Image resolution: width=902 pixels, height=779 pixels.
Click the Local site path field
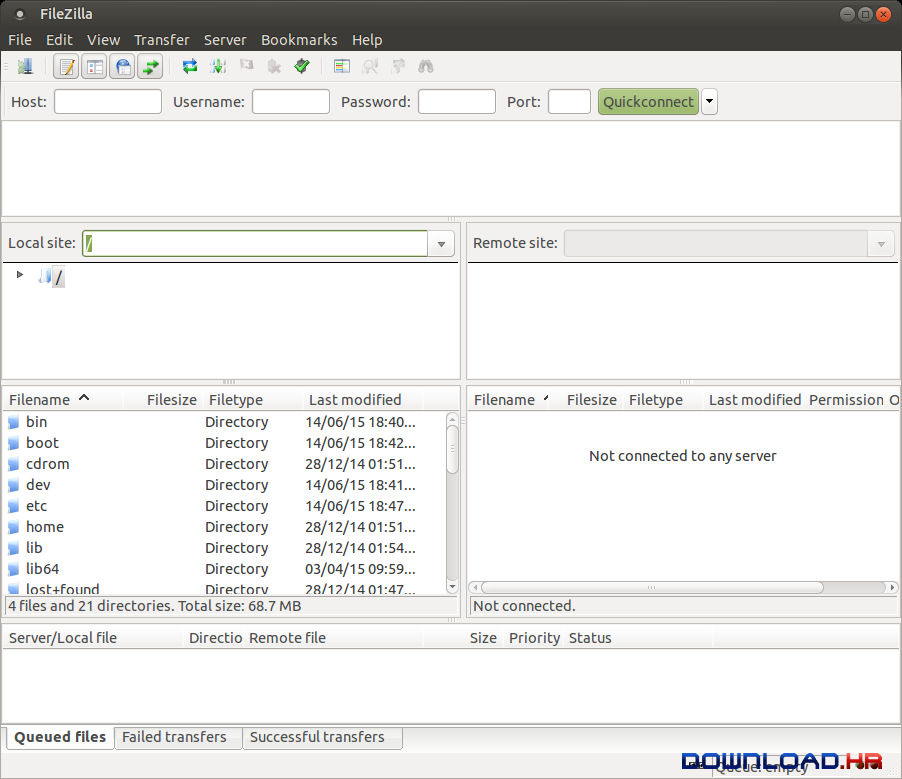255,244
